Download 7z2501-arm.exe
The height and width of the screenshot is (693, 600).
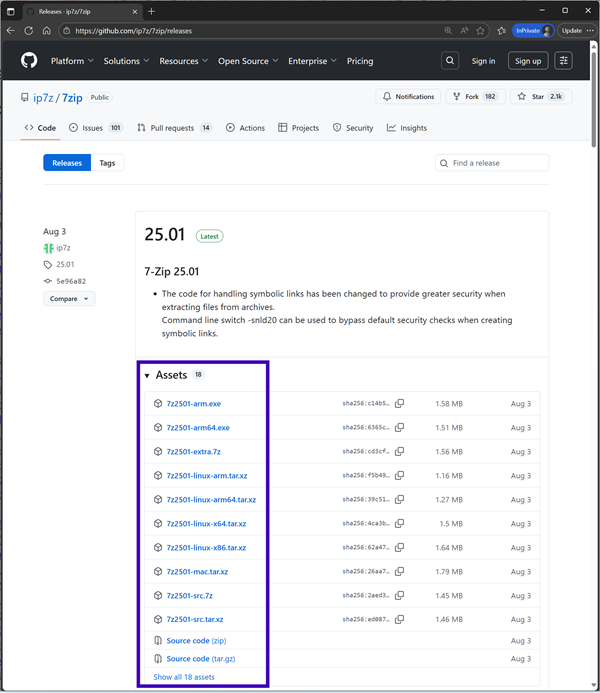click(x=194, y=404)
